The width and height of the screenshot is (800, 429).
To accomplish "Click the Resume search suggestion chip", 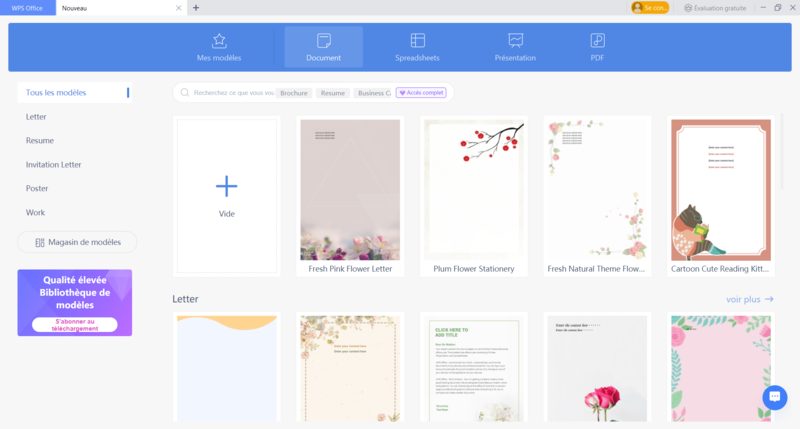I will (x=333, y=93).
